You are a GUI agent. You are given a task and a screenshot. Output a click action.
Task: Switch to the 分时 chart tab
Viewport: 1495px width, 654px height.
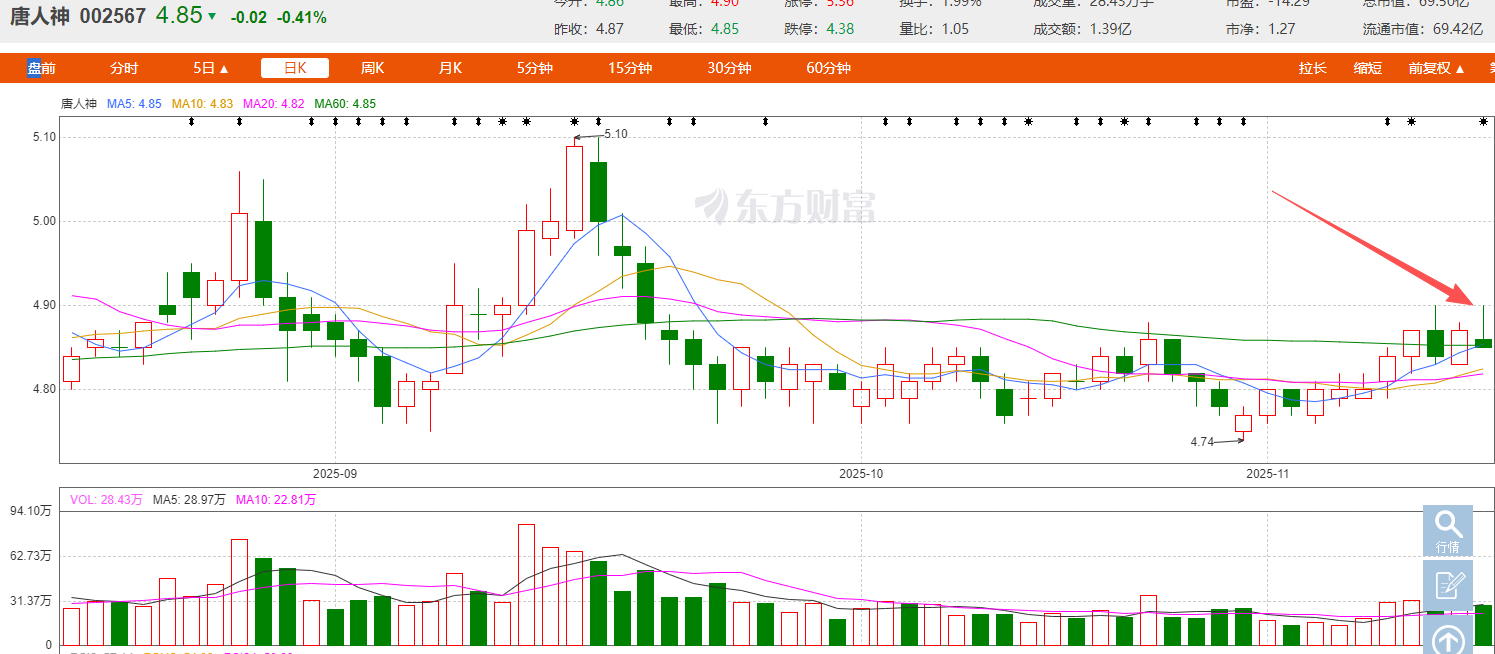click(124, 68)
